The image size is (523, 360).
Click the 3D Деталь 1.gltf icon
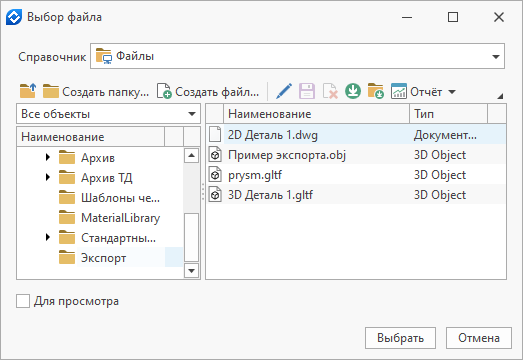click(x=215, y=194)
